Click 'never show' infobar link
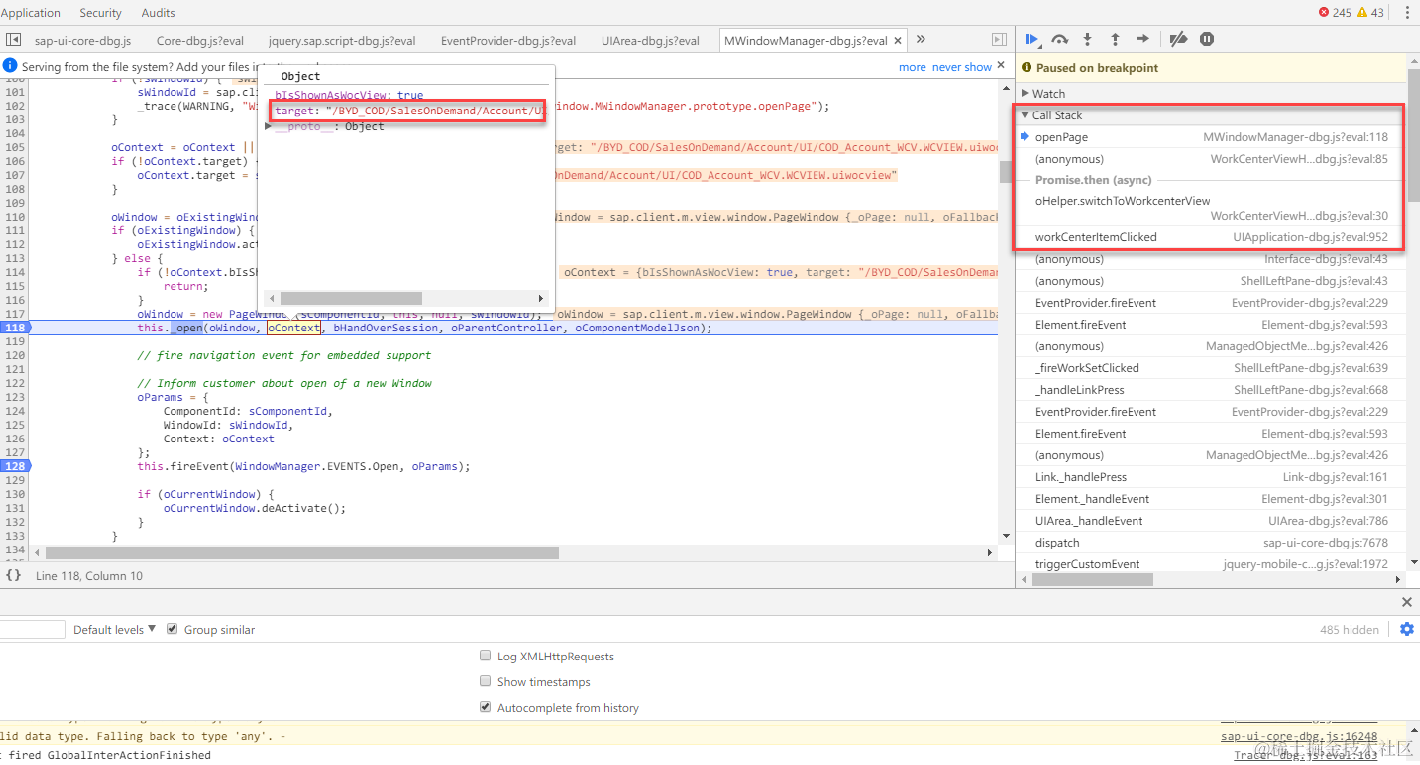This screenshot has height=765, width=1420. pos(962,67)
